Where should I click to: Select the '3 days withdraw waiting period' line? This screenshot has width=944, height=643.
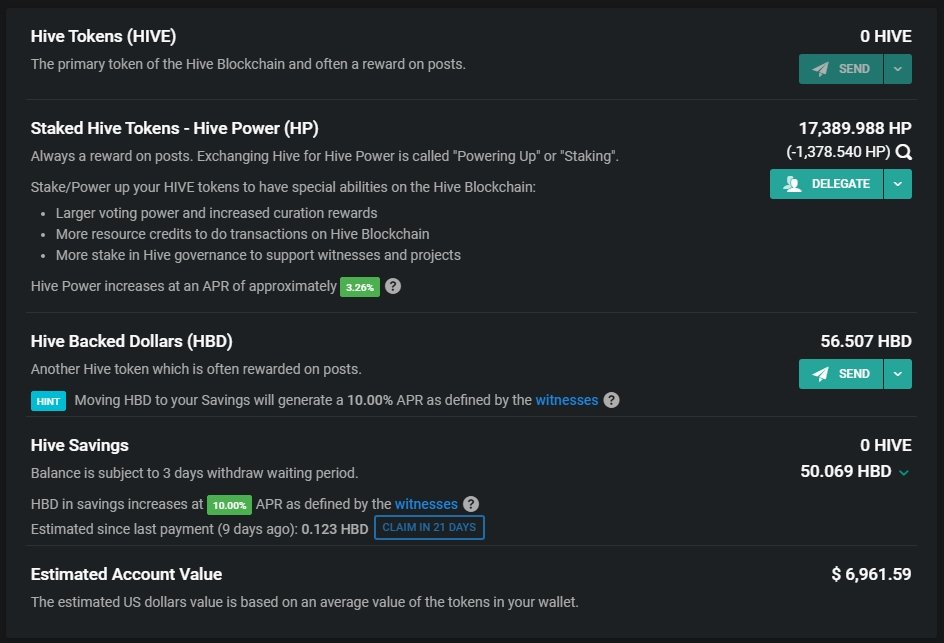pyautogui.click(x=194, y=473)
